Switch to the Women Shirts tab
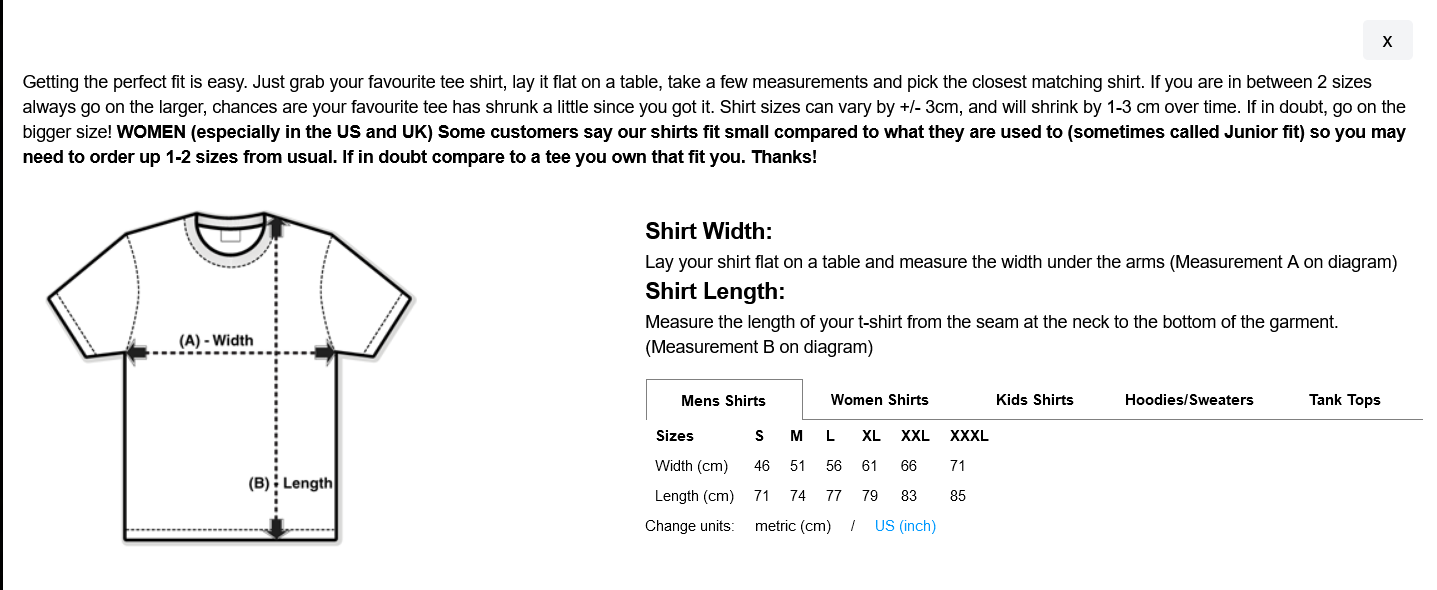1437x590 pixels. pyautogui.click(x=879, y=399)
